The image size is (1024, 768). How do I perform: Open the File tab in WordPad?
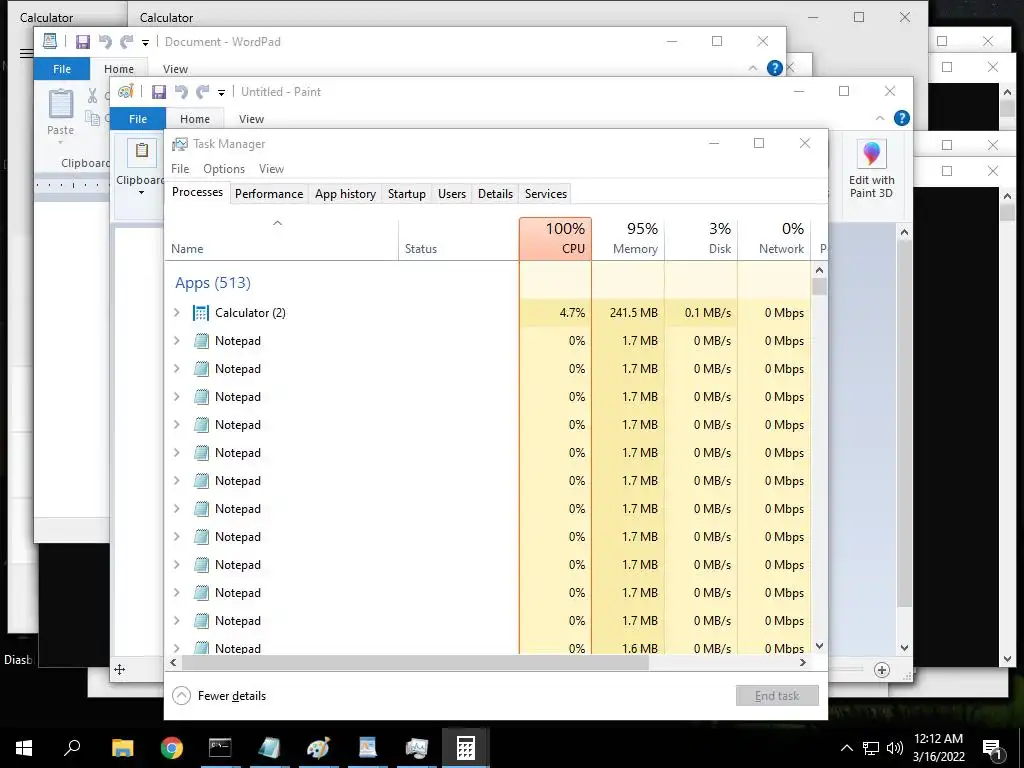62,69
